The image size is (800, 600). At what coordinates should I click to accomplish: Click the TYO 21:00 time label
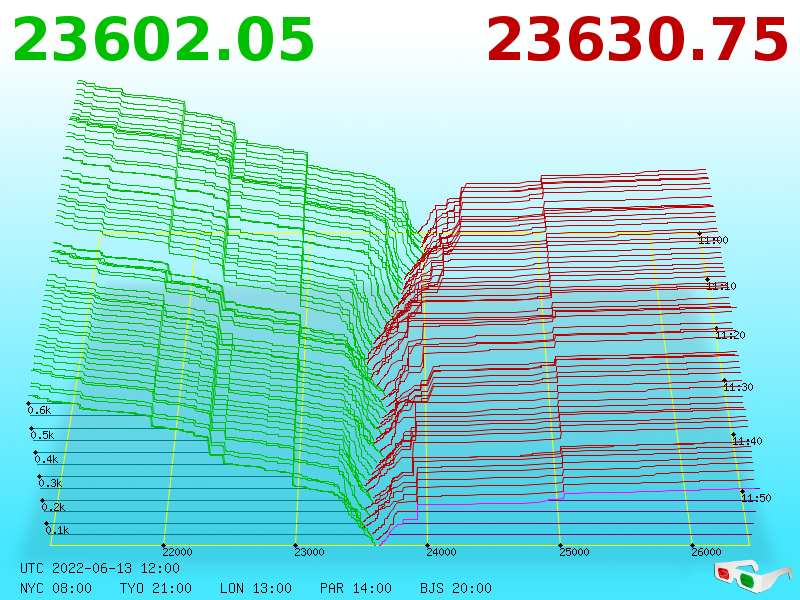[156, 588]
